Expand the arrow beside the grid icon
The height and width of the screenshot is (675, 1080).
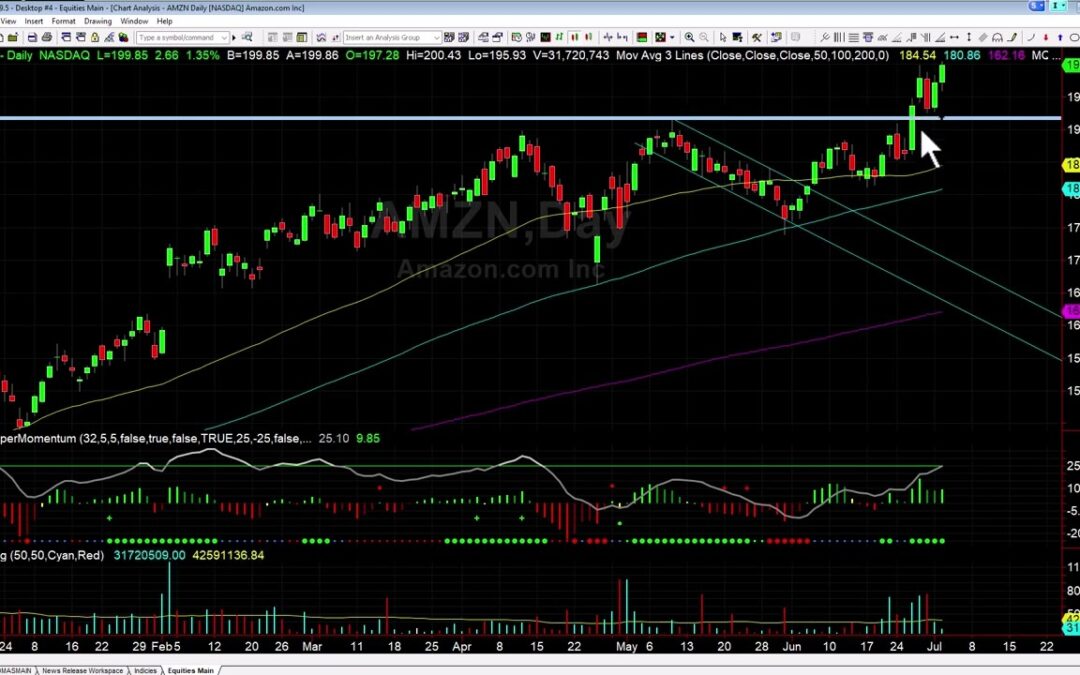pyautogui.click(x=672, y=37)
